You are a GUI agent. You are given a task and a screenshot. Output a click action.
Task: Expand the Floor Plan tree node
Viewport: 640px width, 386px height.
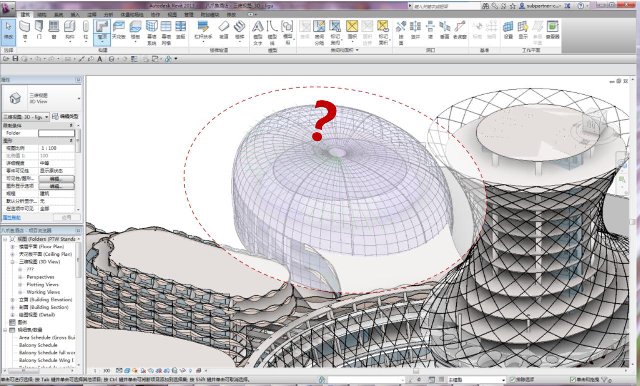13,246
